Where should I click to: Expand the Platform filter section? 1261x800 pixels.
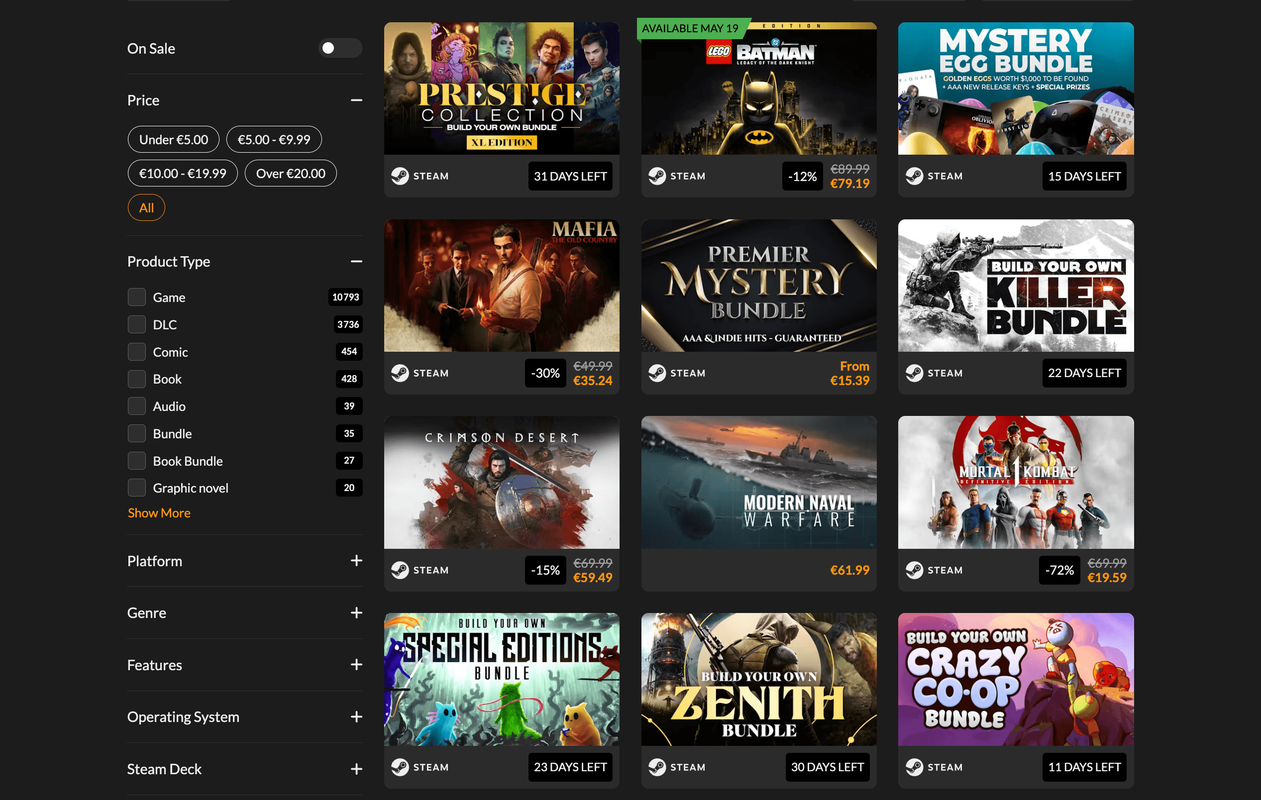(x=356, y=561)
